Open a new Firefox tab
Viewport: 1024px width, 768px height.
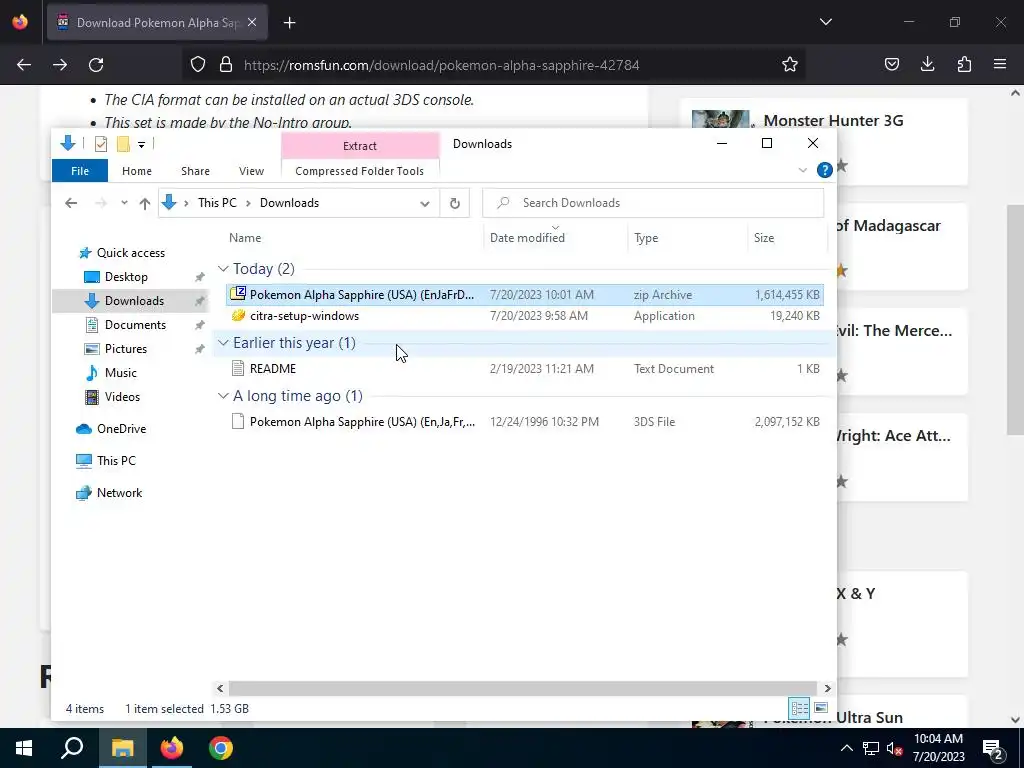click(289, 23)
